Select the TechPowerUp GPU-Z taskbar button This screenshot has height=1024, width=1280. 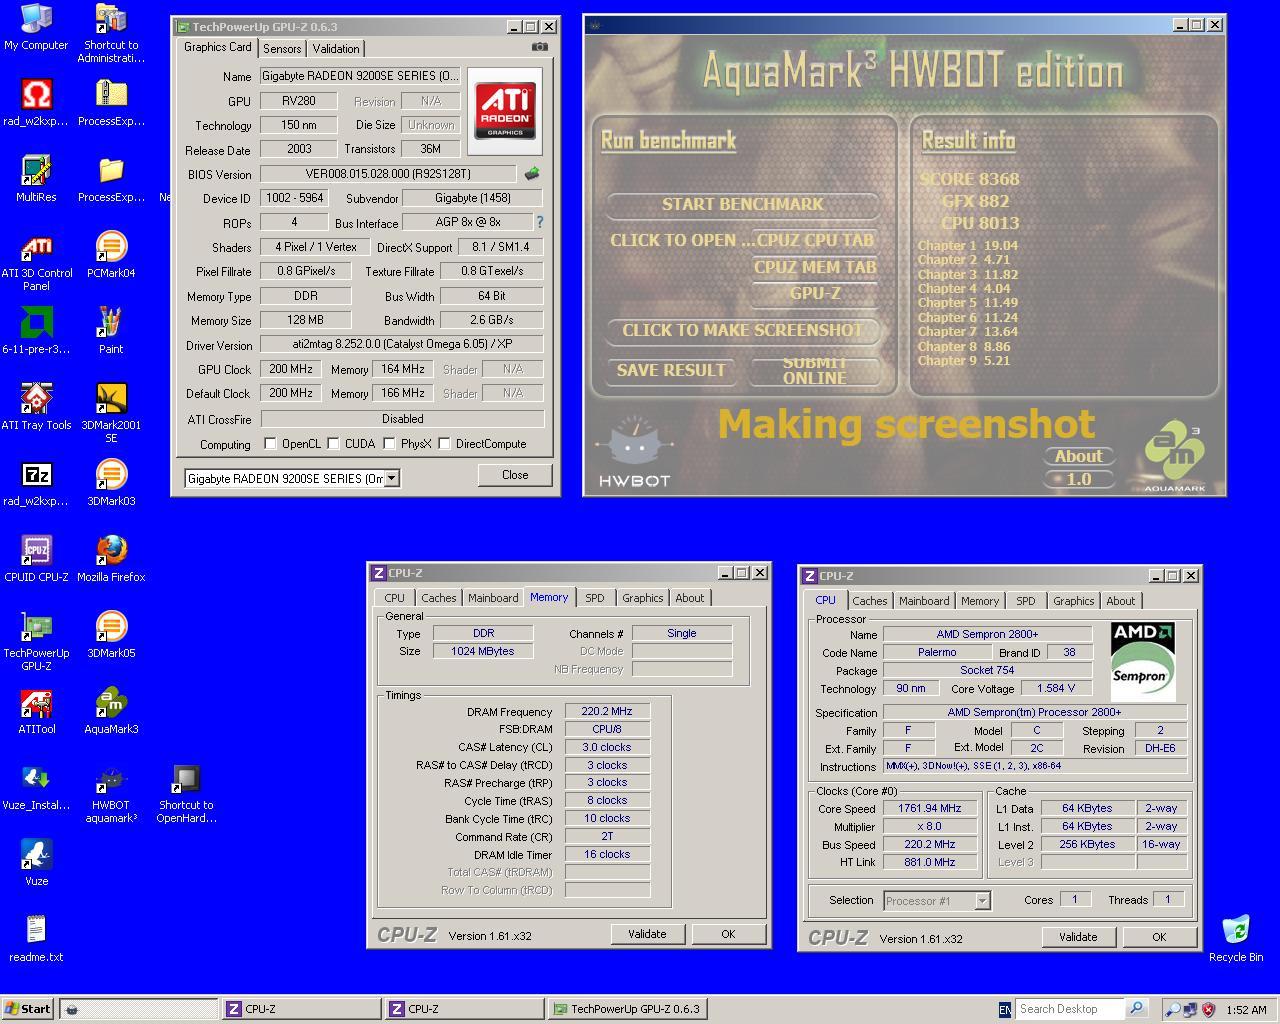pyautogui.click(x=627, y=1009)
